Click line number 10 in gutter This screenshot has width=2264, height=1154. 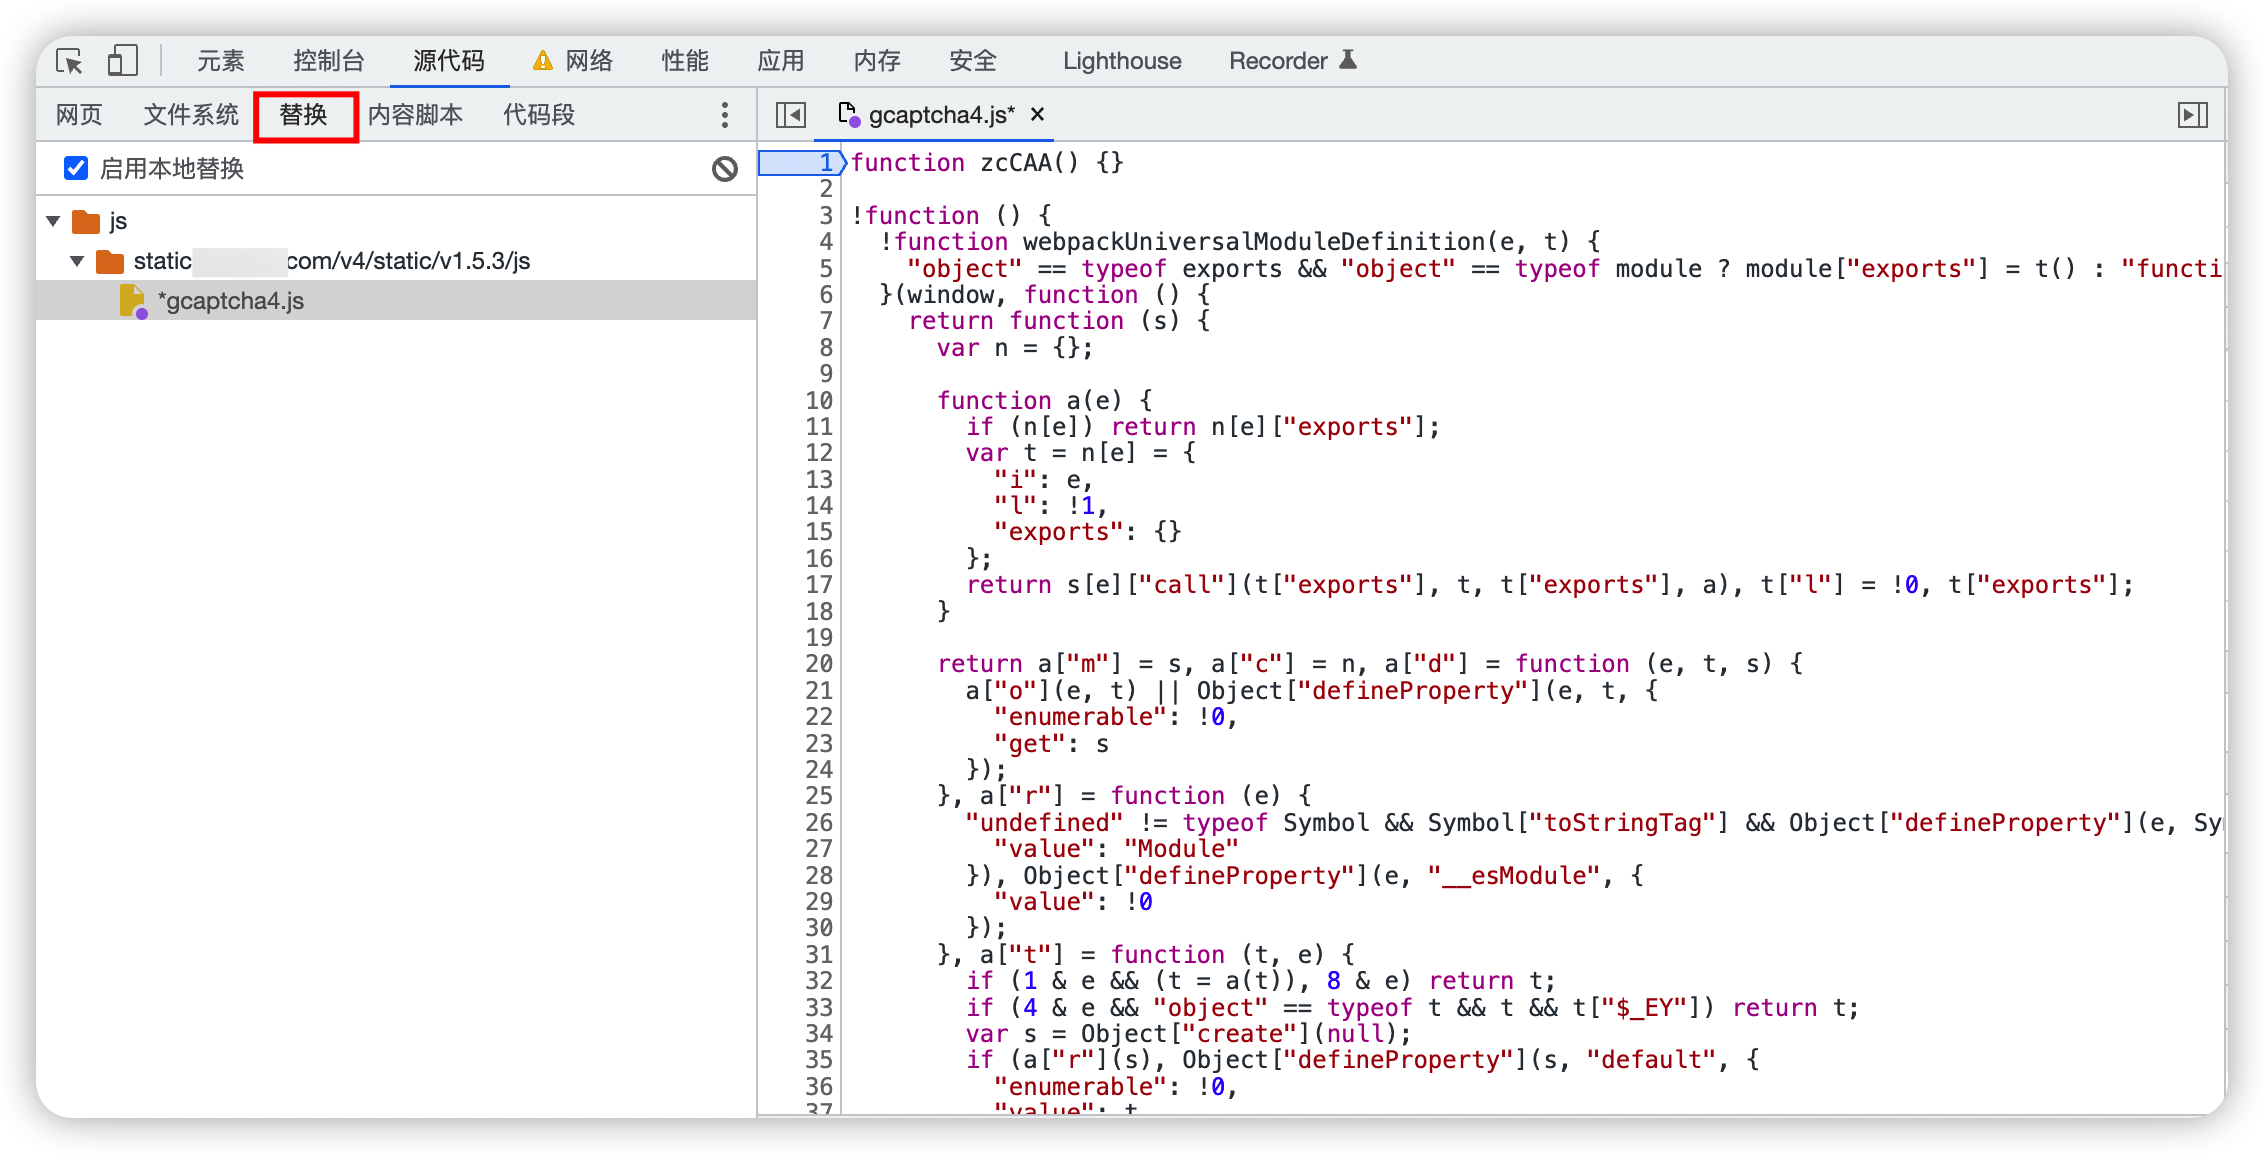click(819, 401)
